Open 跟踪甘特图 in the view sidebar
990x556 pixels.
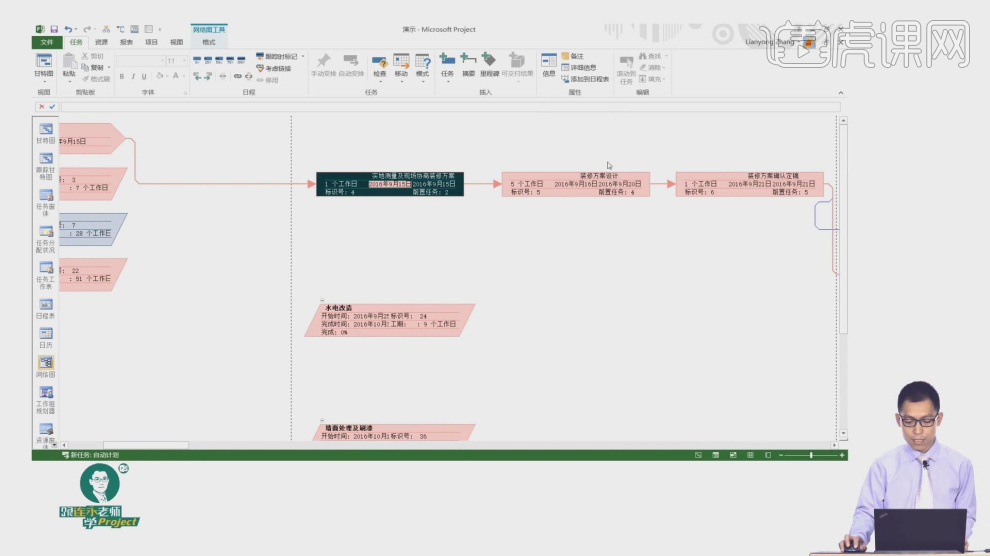pyautogui.click(x=45, y=166)
